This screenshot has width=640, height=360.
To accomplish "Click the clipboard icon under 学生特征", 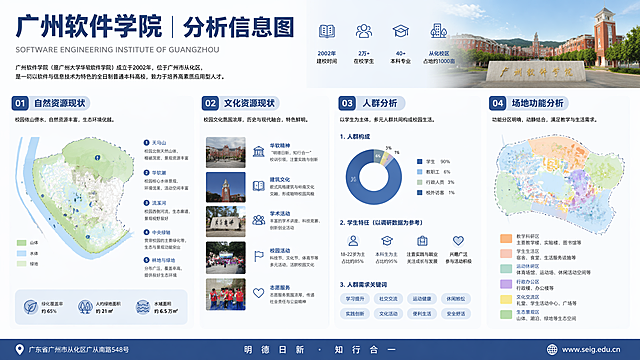I will coord(422,241).
